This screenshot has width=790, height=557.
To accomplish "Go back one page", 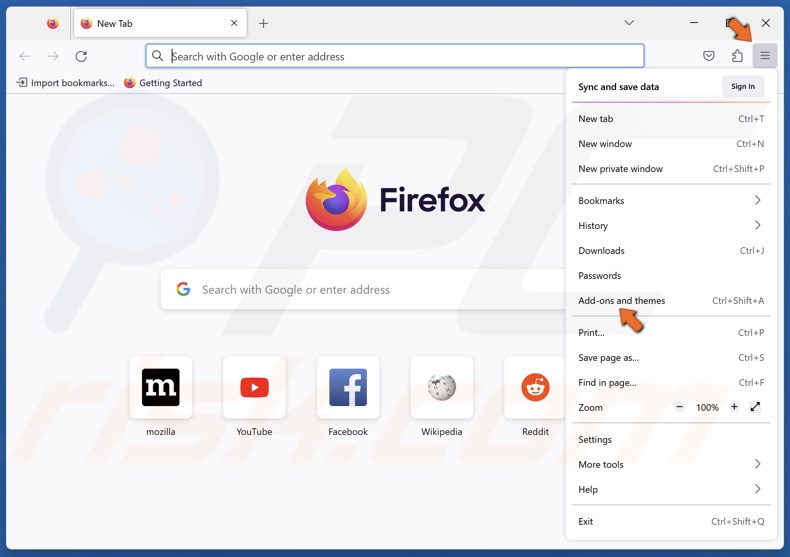I will [x=25, y=56].
